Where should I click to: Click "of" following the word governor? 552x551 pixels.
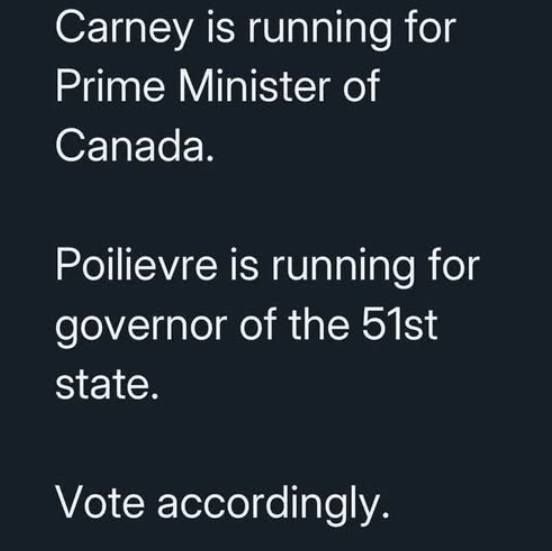tap(257, 324)
